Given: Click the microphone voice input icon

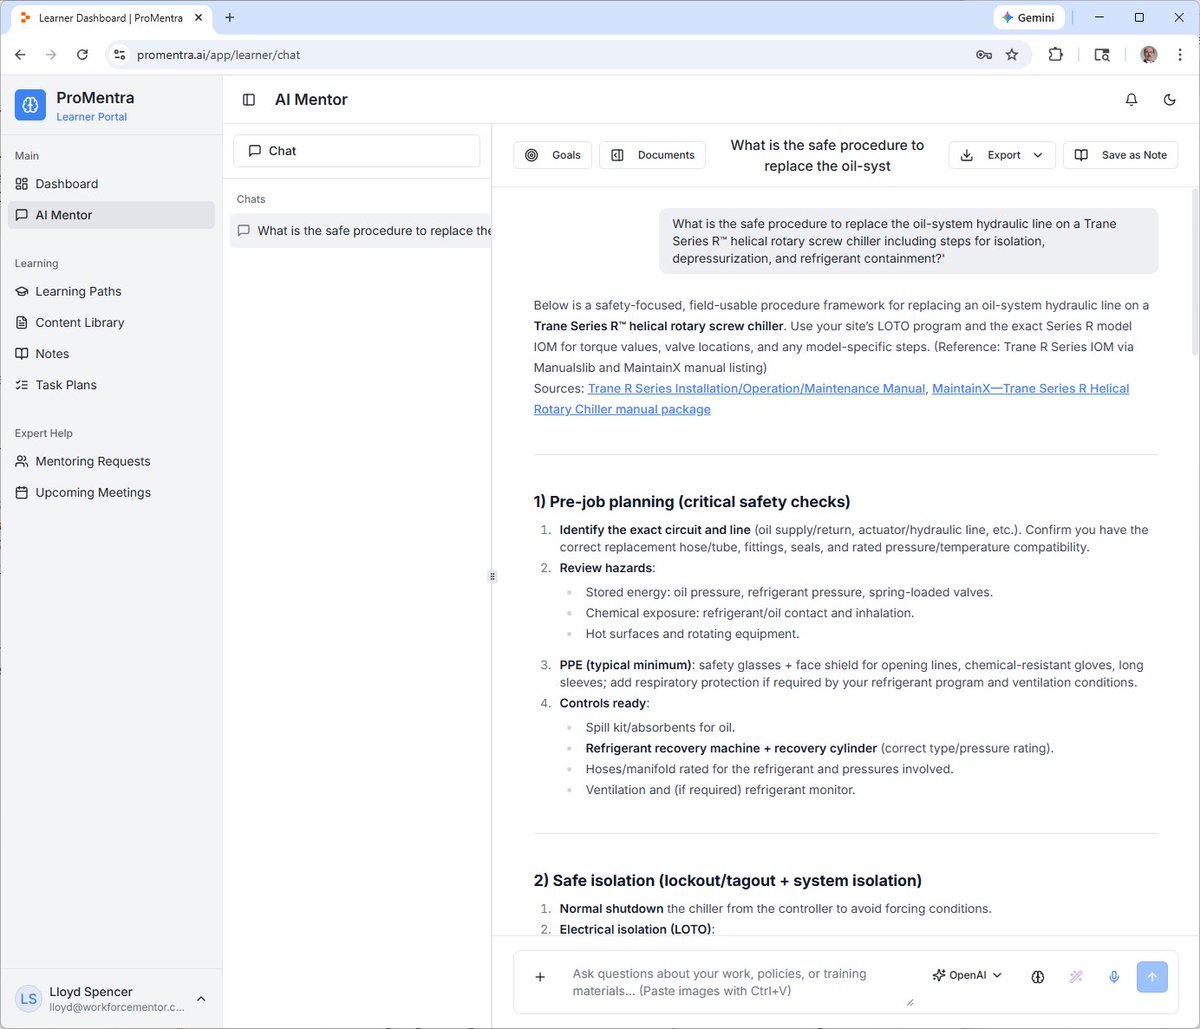Looking at the screenshot, I should (x=1114, y=977).
